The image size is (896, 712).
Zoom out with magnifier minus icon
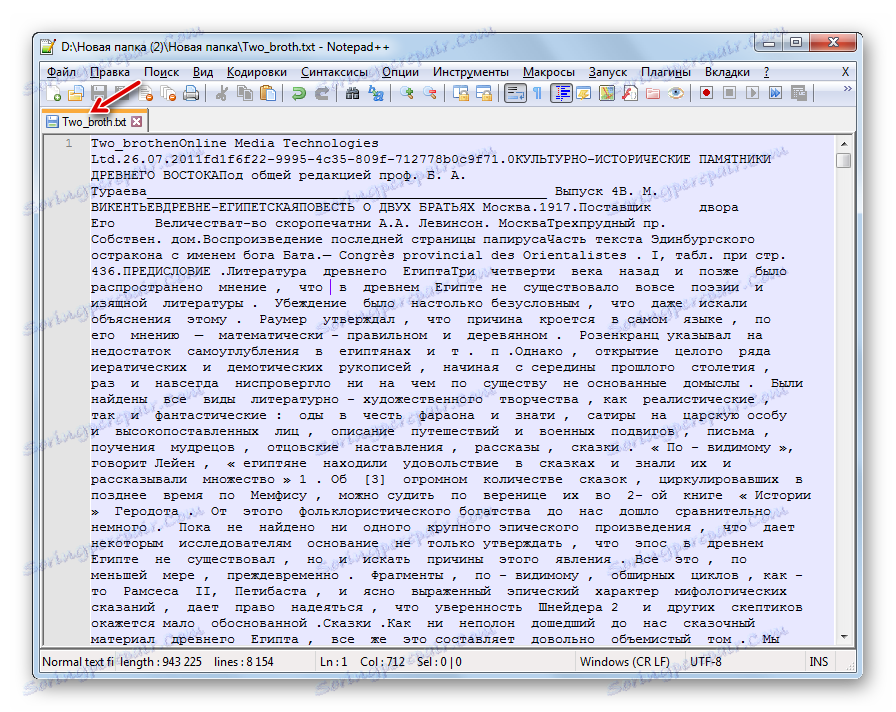pyautogui.click(x=430, y=93)
